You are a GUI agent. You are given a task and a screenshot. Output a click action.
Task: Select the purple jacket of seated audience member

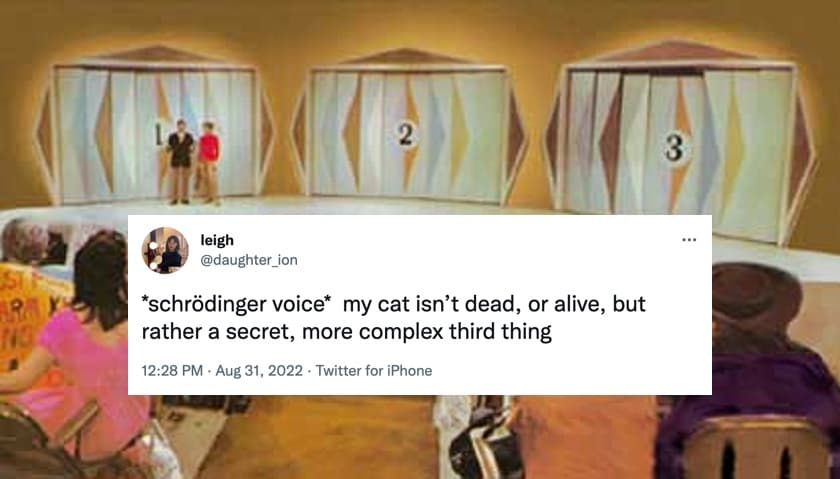pyautogui.click(x=750, y=396)
